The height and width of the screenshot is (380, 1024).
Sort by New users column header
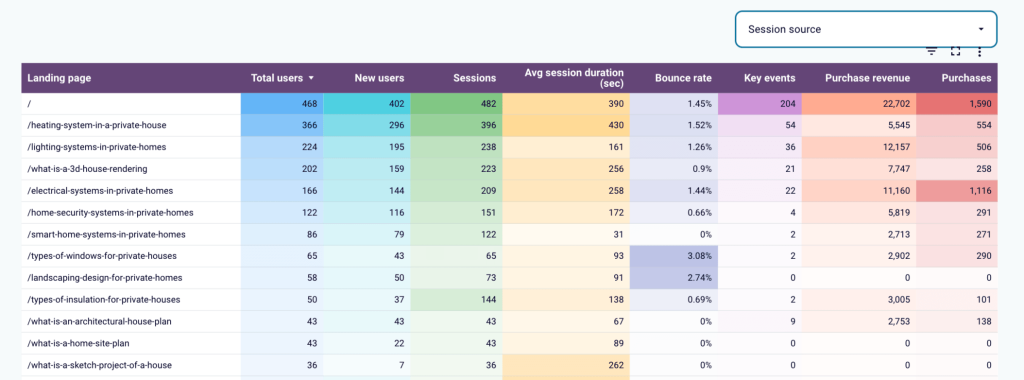[x=379, y=78]
